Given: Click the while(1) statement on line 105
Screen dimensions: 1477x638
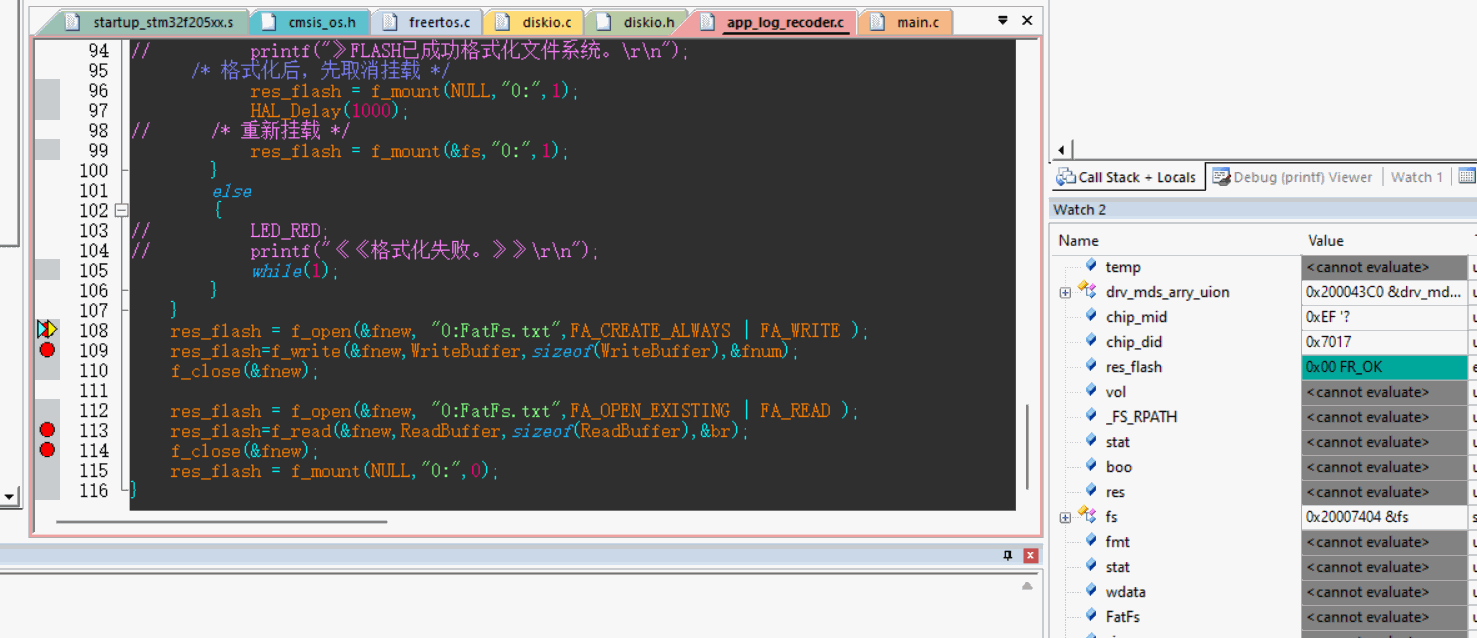Looking at the screenshot, I should point(295,271).
